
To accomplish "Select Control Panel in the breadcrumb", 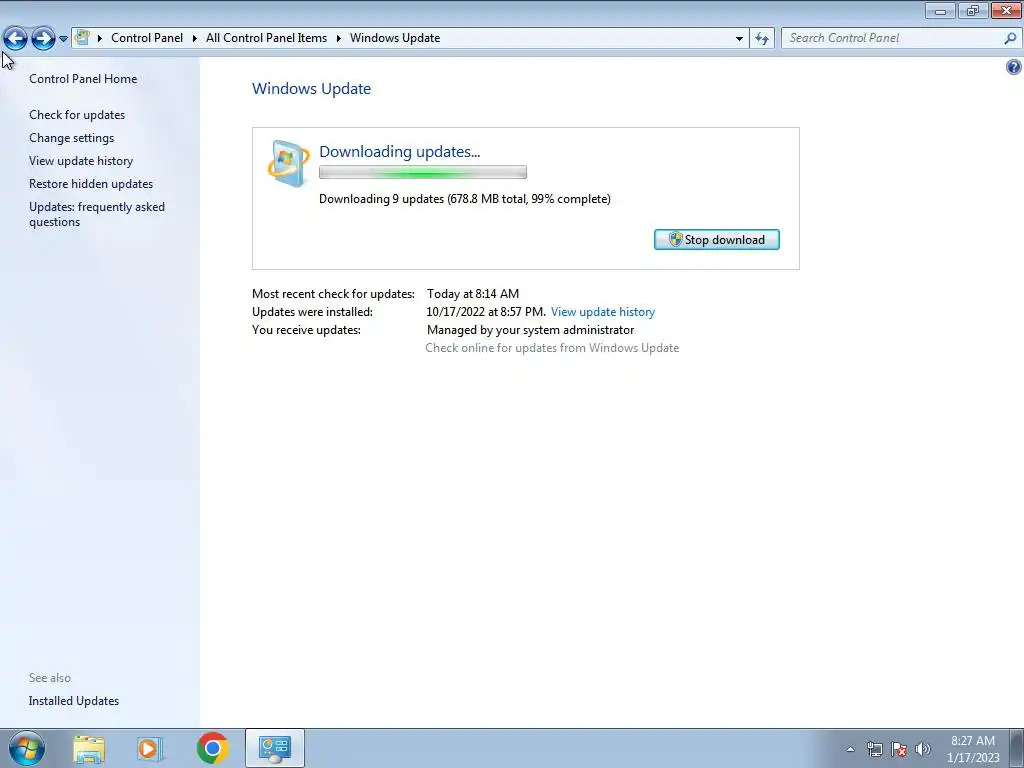I will click(147, 38).
